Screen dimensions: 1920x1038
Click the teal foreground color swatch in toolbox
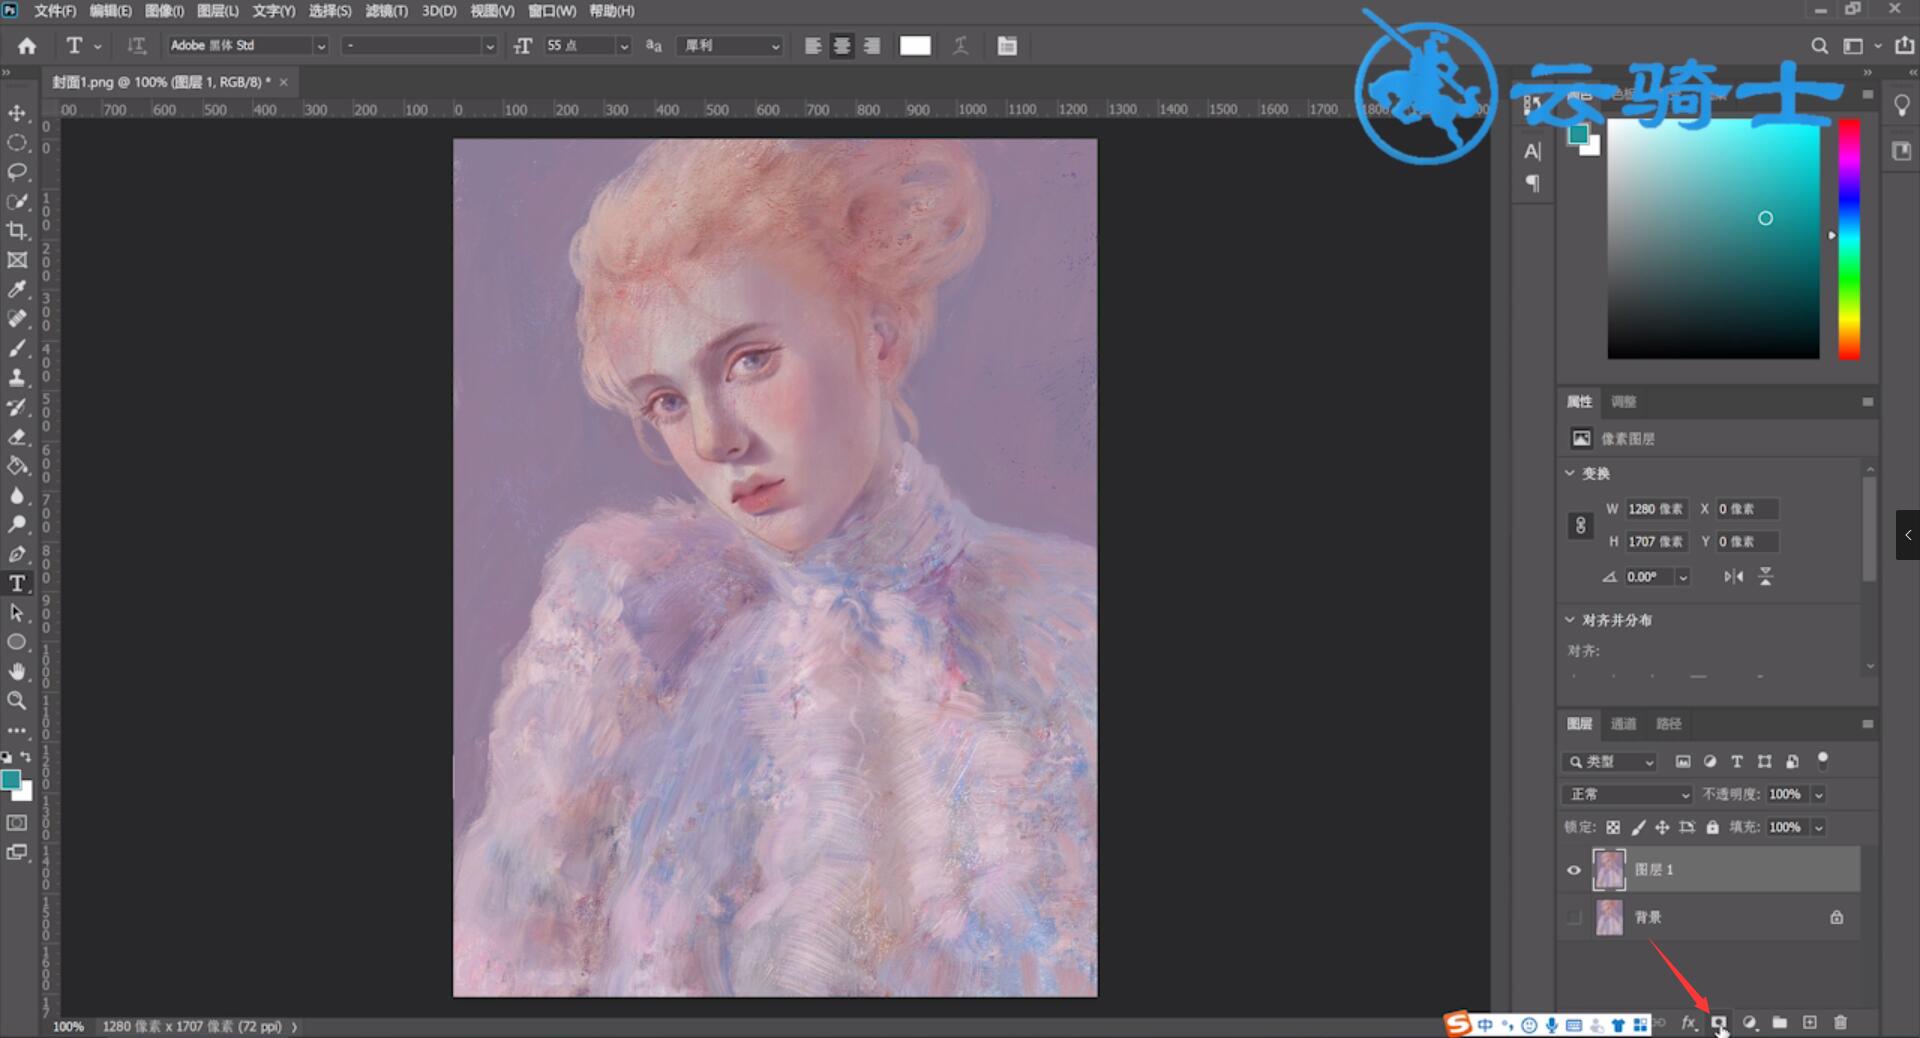[11, 780]
